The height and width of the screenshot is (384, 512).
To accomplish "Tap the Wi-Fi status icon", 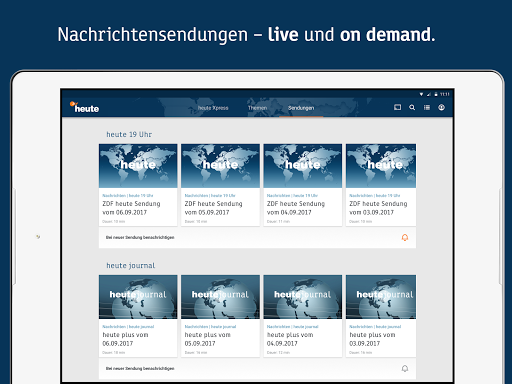I will pos(421,94).
